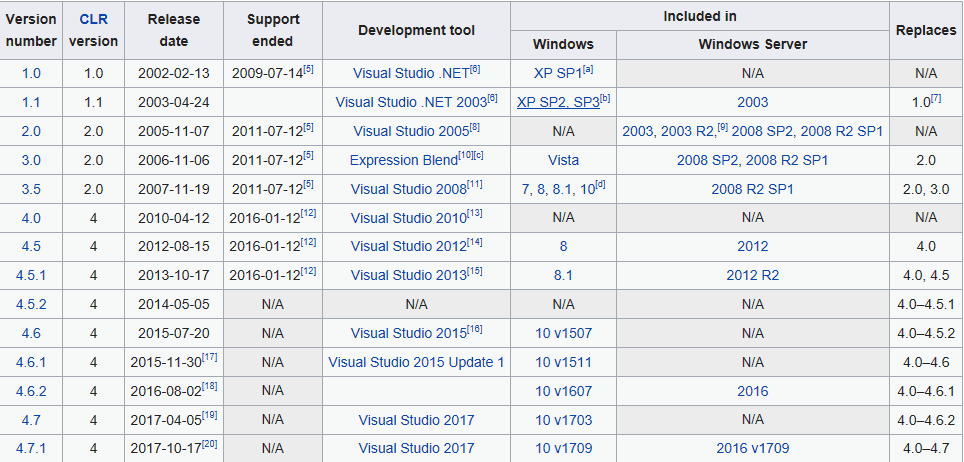Open version 4.5.2 link in Version number column
964x462 pixels.
pos(31,304)
